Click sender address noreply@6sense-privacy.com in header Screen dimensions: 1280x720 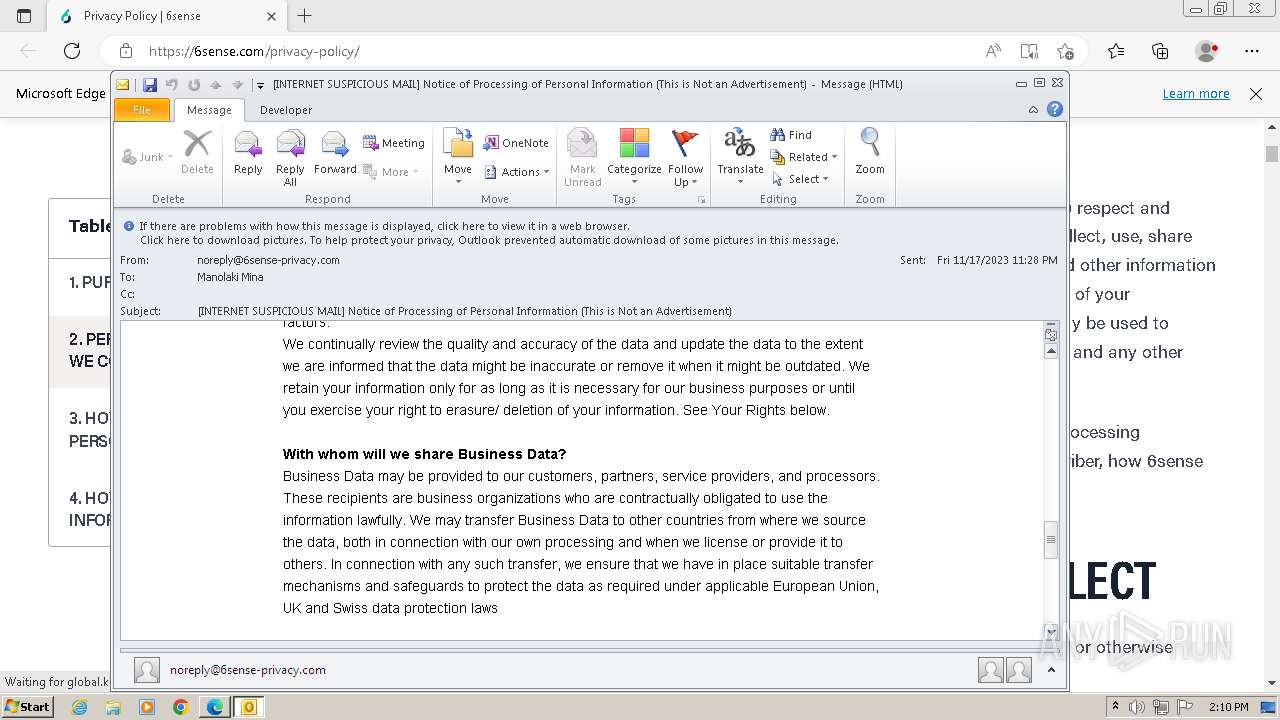tap(268, 260)
